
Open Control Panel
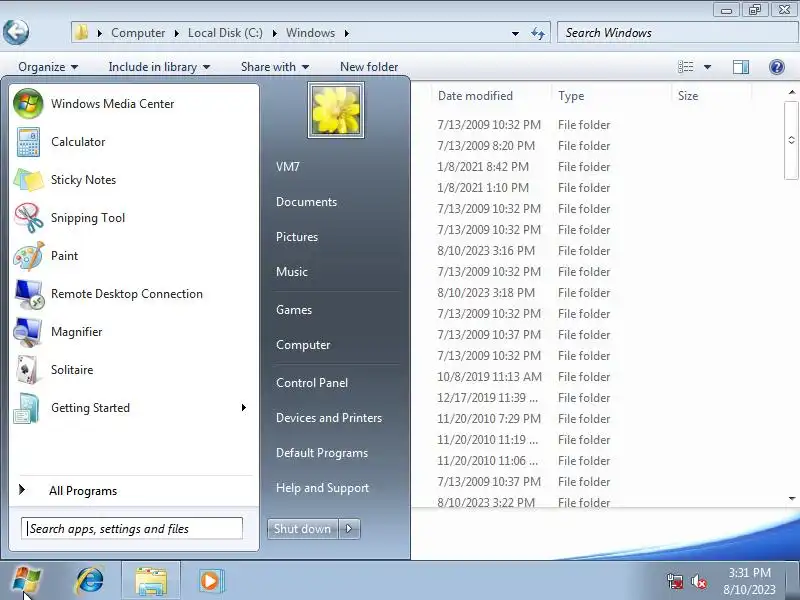click(312, 383)
